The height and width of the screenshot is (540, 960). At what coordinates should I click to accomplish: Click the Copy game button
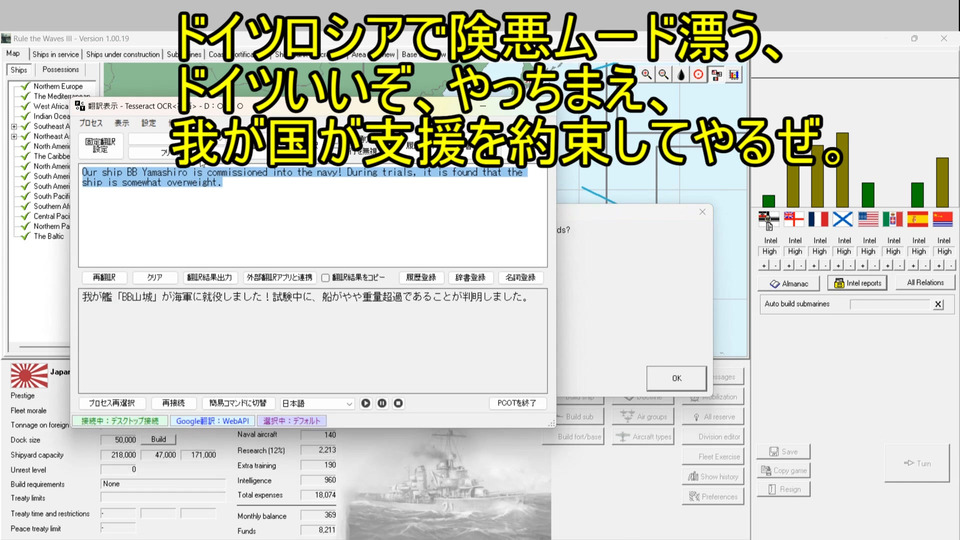point(783,470)
